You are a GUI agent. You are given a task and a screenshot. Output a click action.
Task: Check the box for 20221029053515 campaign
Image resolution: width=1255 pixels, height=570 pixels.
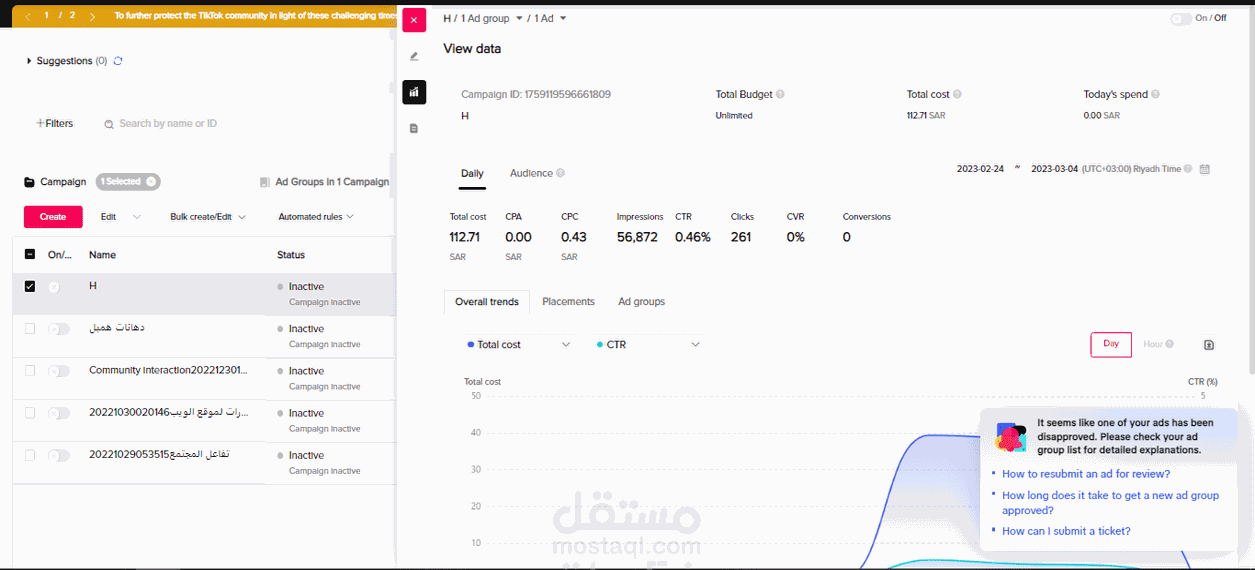(29, 455)
